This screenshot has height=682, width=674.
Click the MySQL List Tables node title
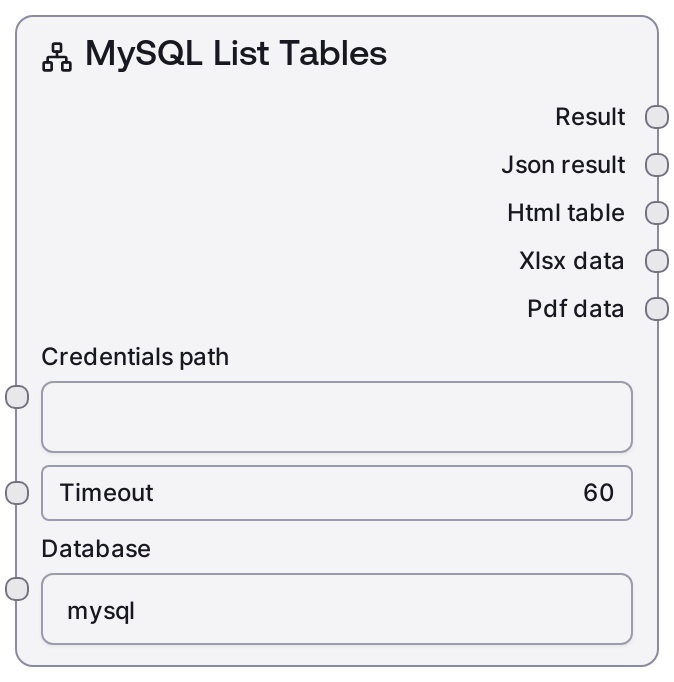(236, 54)
